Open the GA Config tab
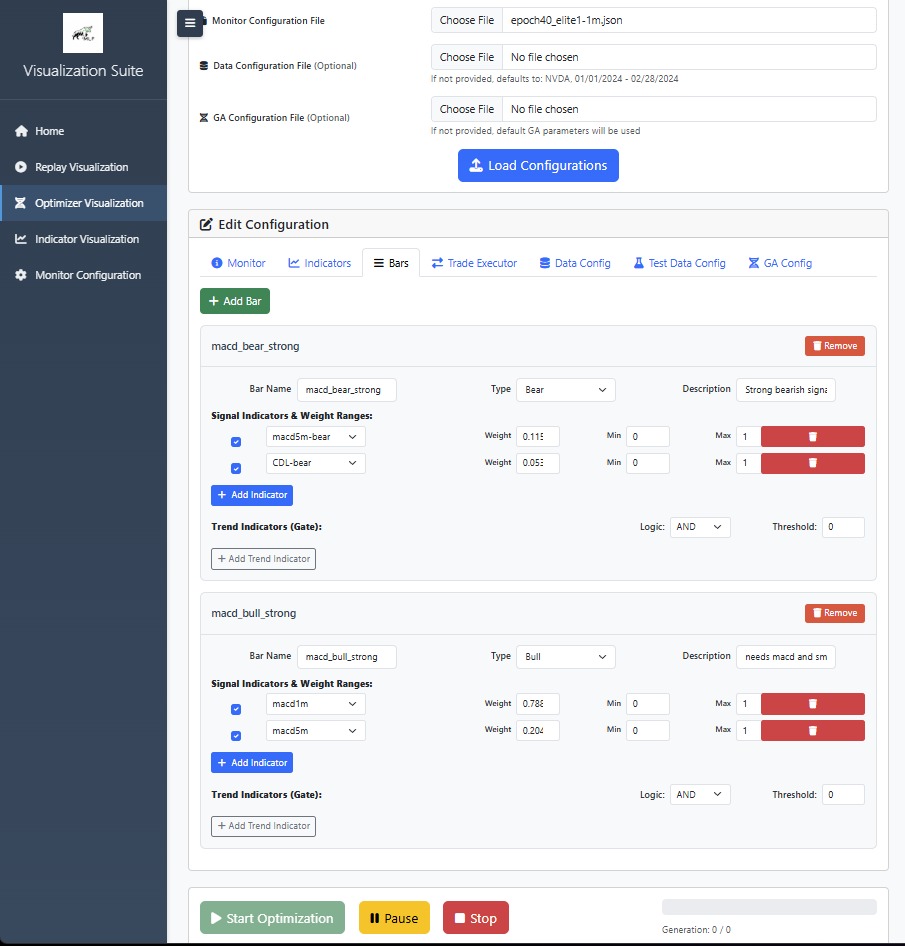 780,263
